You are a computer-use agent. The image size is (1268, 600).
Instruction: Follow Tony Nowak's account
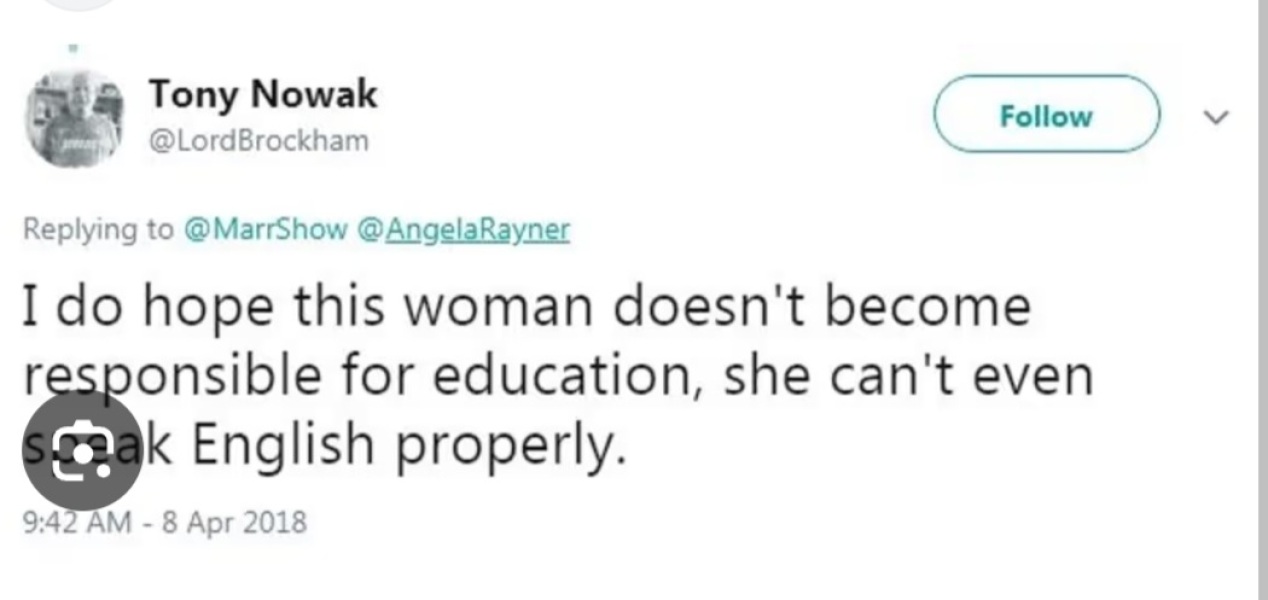[x=1046, y=115]
